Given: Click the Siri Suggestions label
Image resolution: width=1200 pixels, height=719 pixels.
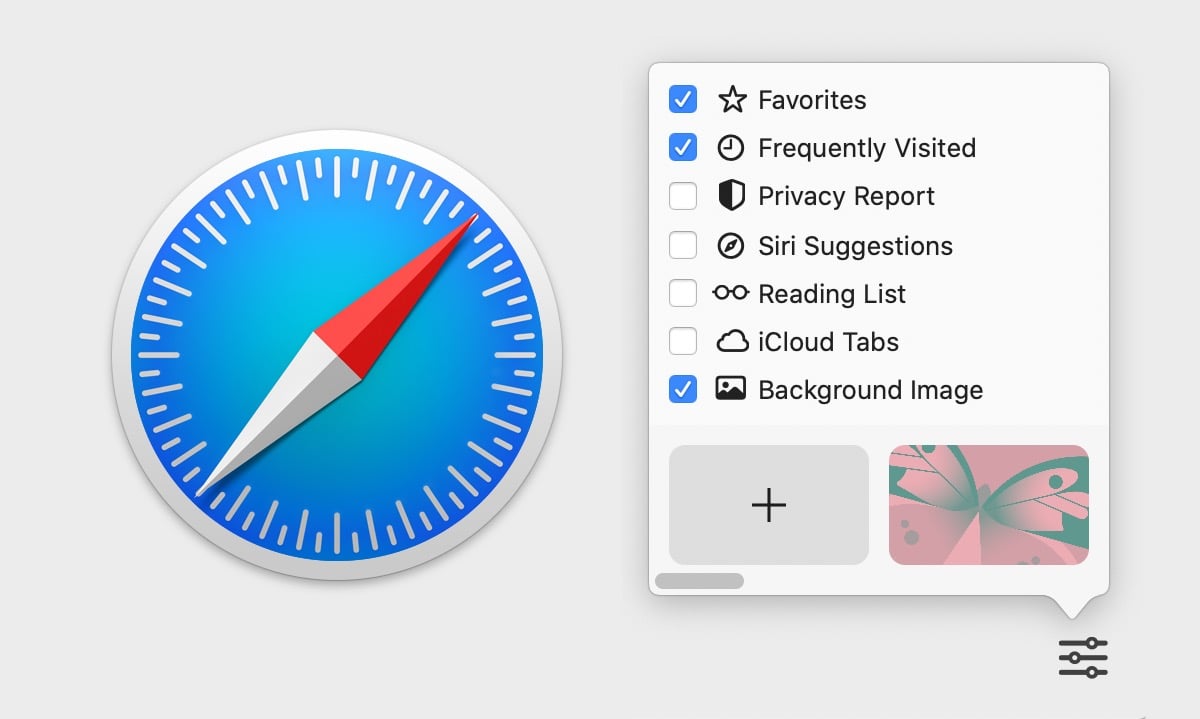Looking at the screenshot, I should (x=855, y=246).
